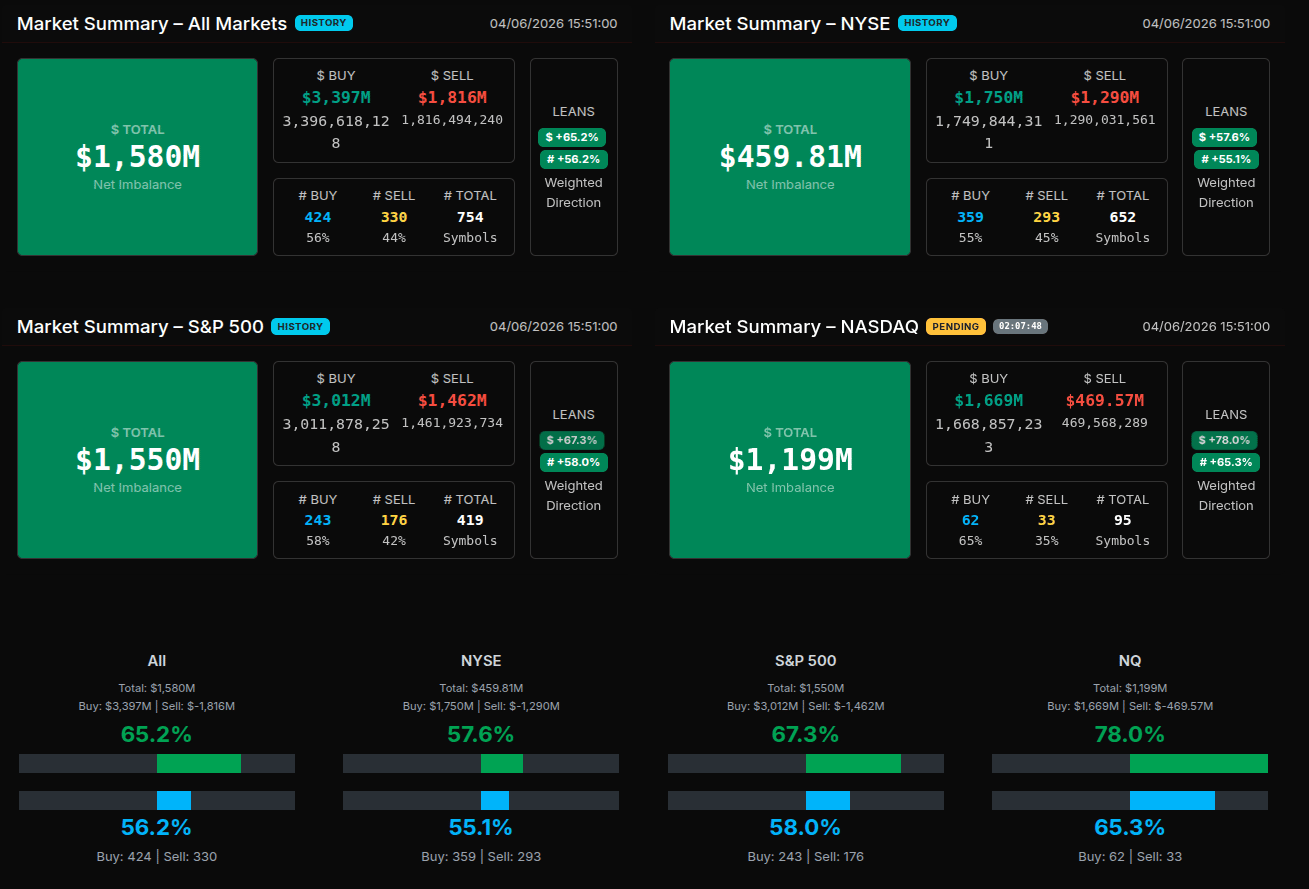
Task: Click the $ +65.2% leans badge
Action: click(x=572, y=137)
